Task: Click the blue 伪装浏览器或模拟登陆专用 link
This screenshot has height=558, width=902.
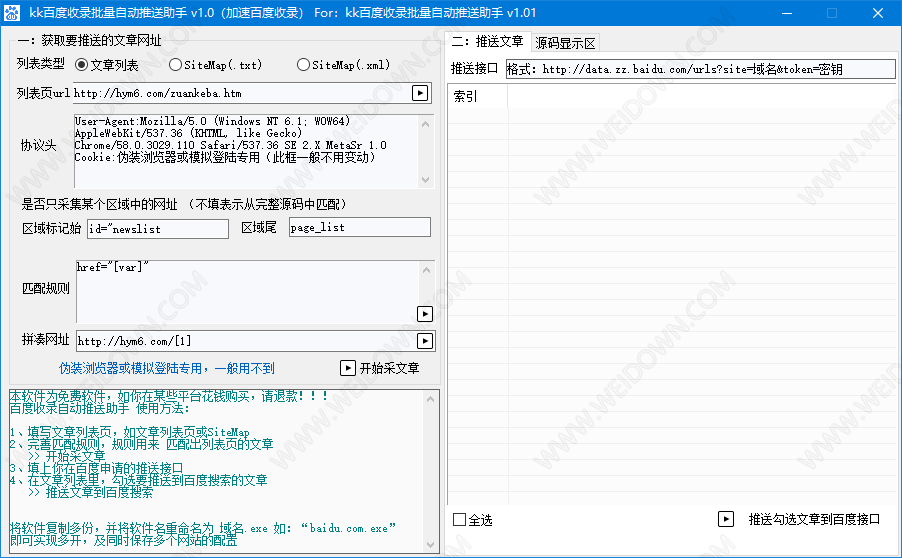Action: click(167, 368)
